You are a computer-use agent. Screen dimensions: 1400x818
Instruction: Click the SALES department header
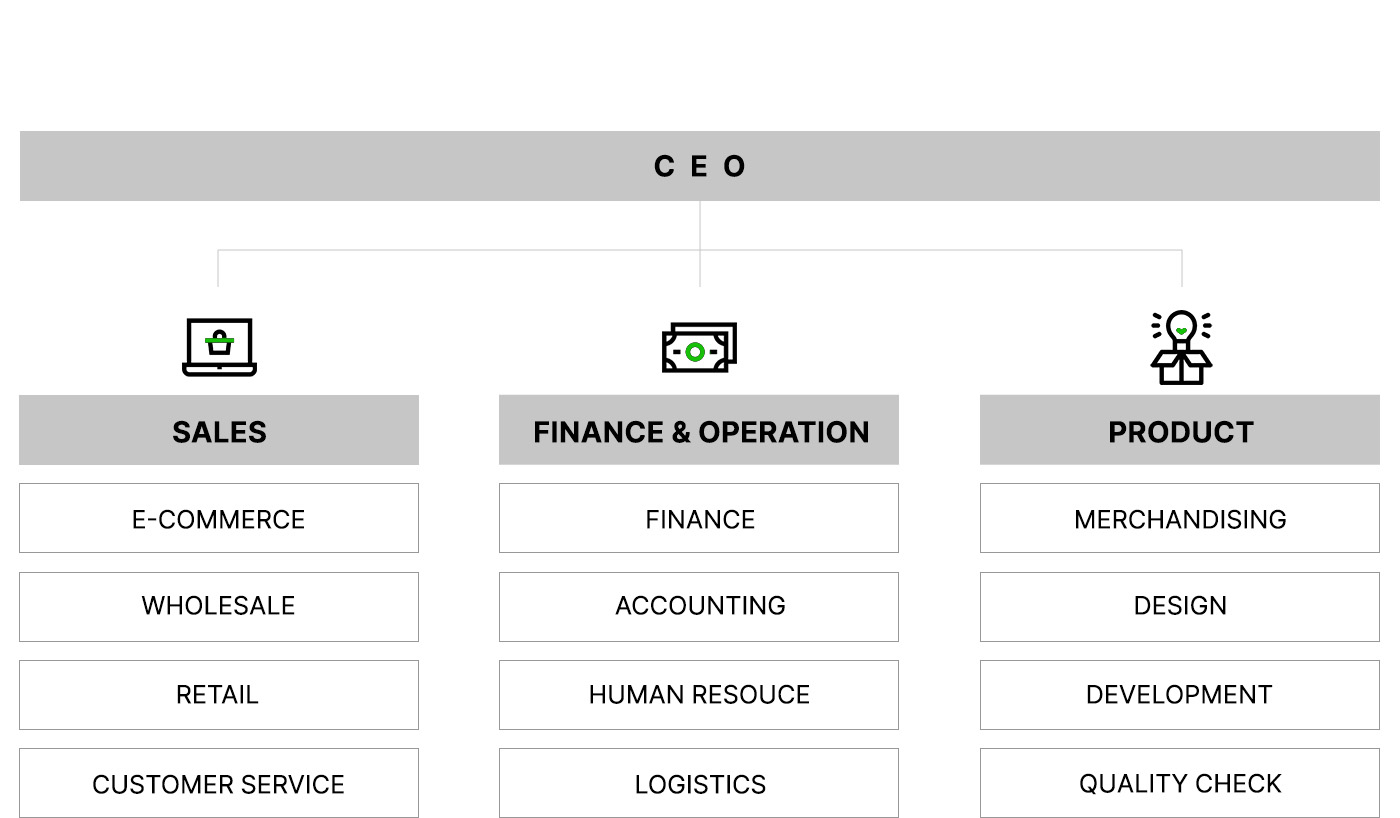point(219,431)
